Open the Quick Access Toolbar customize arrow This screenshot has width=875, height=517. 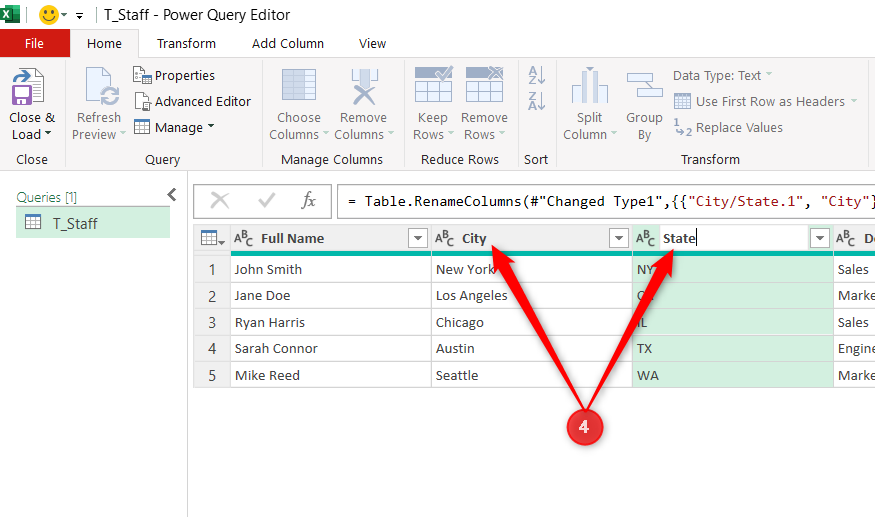click(x=80, y=16)
